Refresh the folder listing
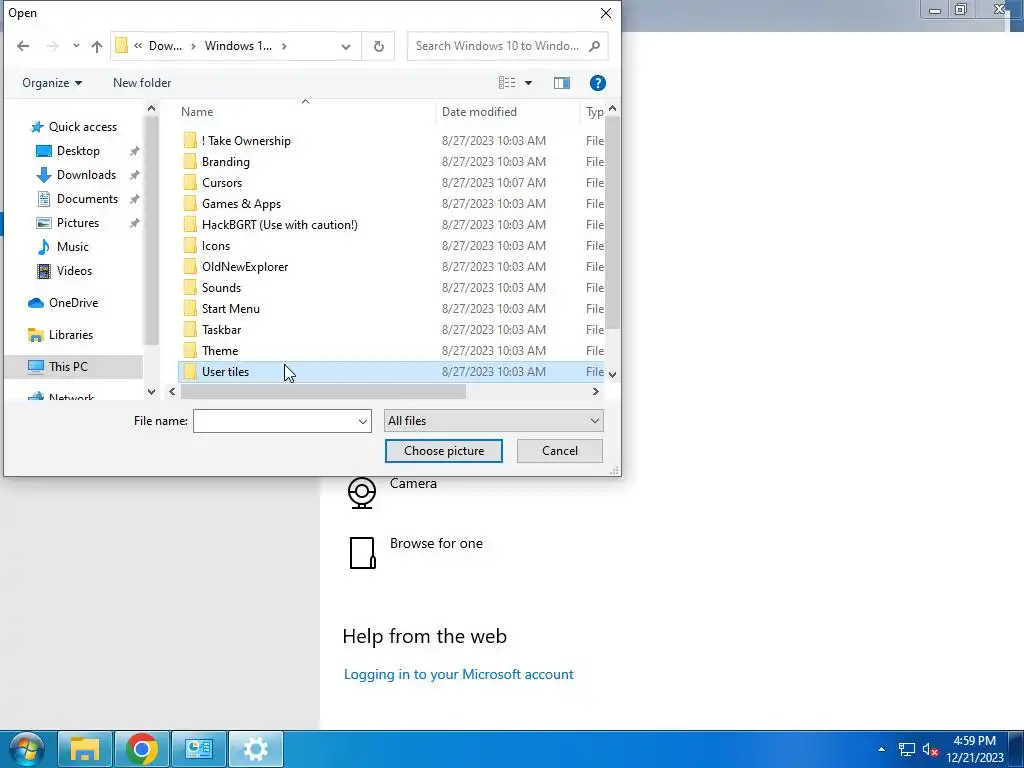The height and width of the screenshot is (768, 1024). [x=379, y=46]
